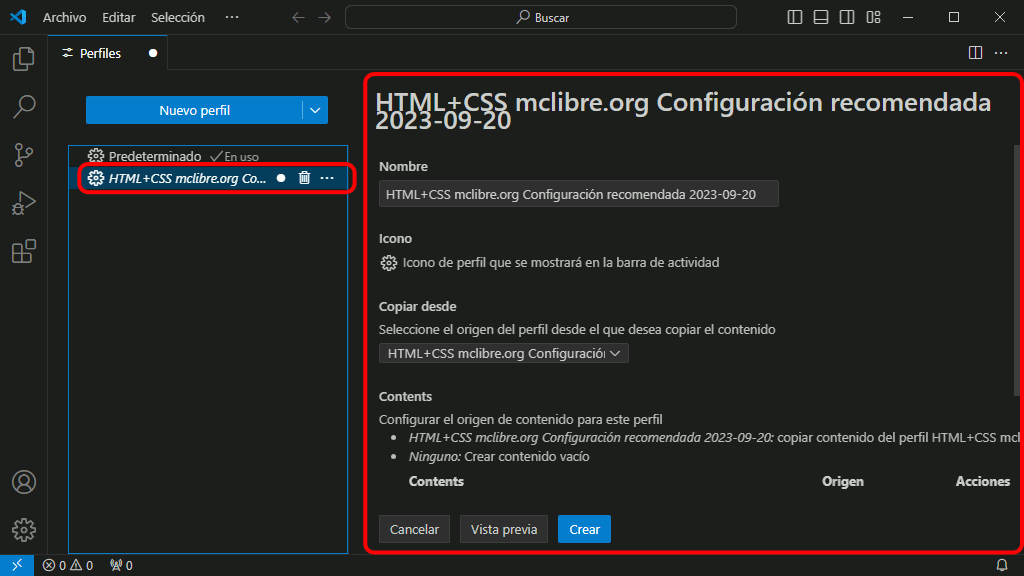Select the Predeterminado profile
Image resolution: width=1024 pixels, height=576 pixels.
(x=208, y=156)
